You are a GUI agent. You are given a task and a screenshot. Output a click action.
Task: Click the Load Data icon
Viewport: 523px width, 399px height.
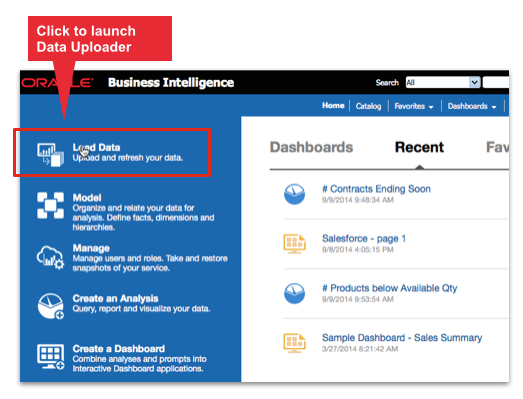pyautogui.click(x=50, y=154)
